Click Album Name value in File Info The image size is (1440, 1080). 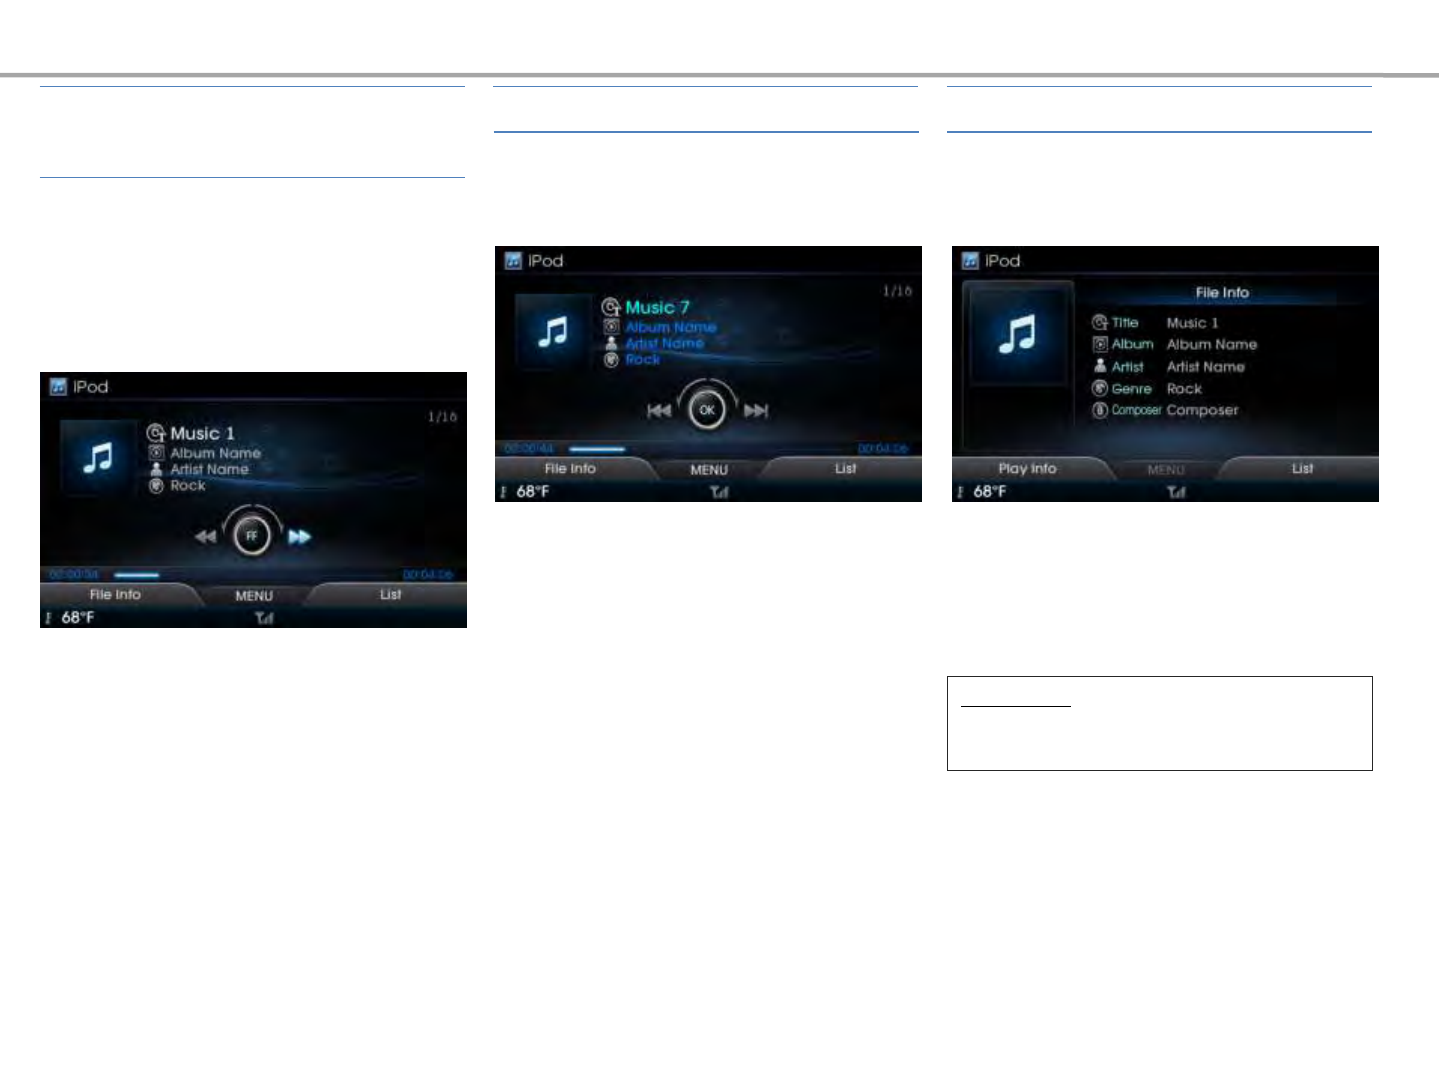tap(1212, 344)
